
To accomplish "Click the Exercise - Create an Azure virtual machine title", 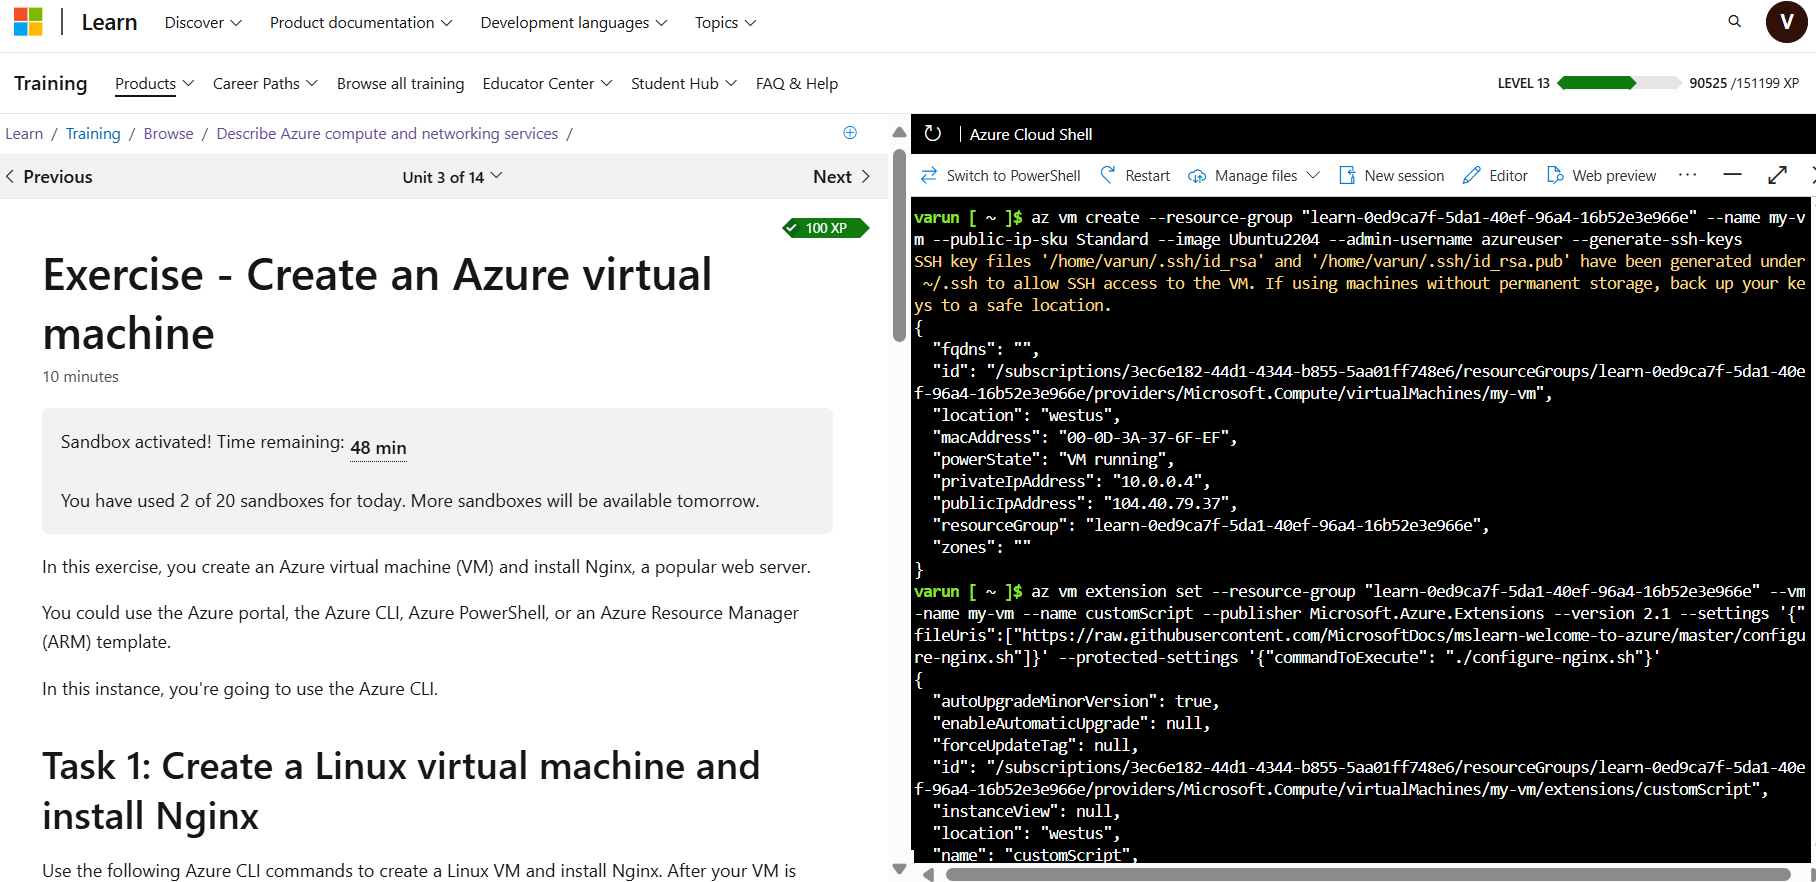I will point(377,304).
